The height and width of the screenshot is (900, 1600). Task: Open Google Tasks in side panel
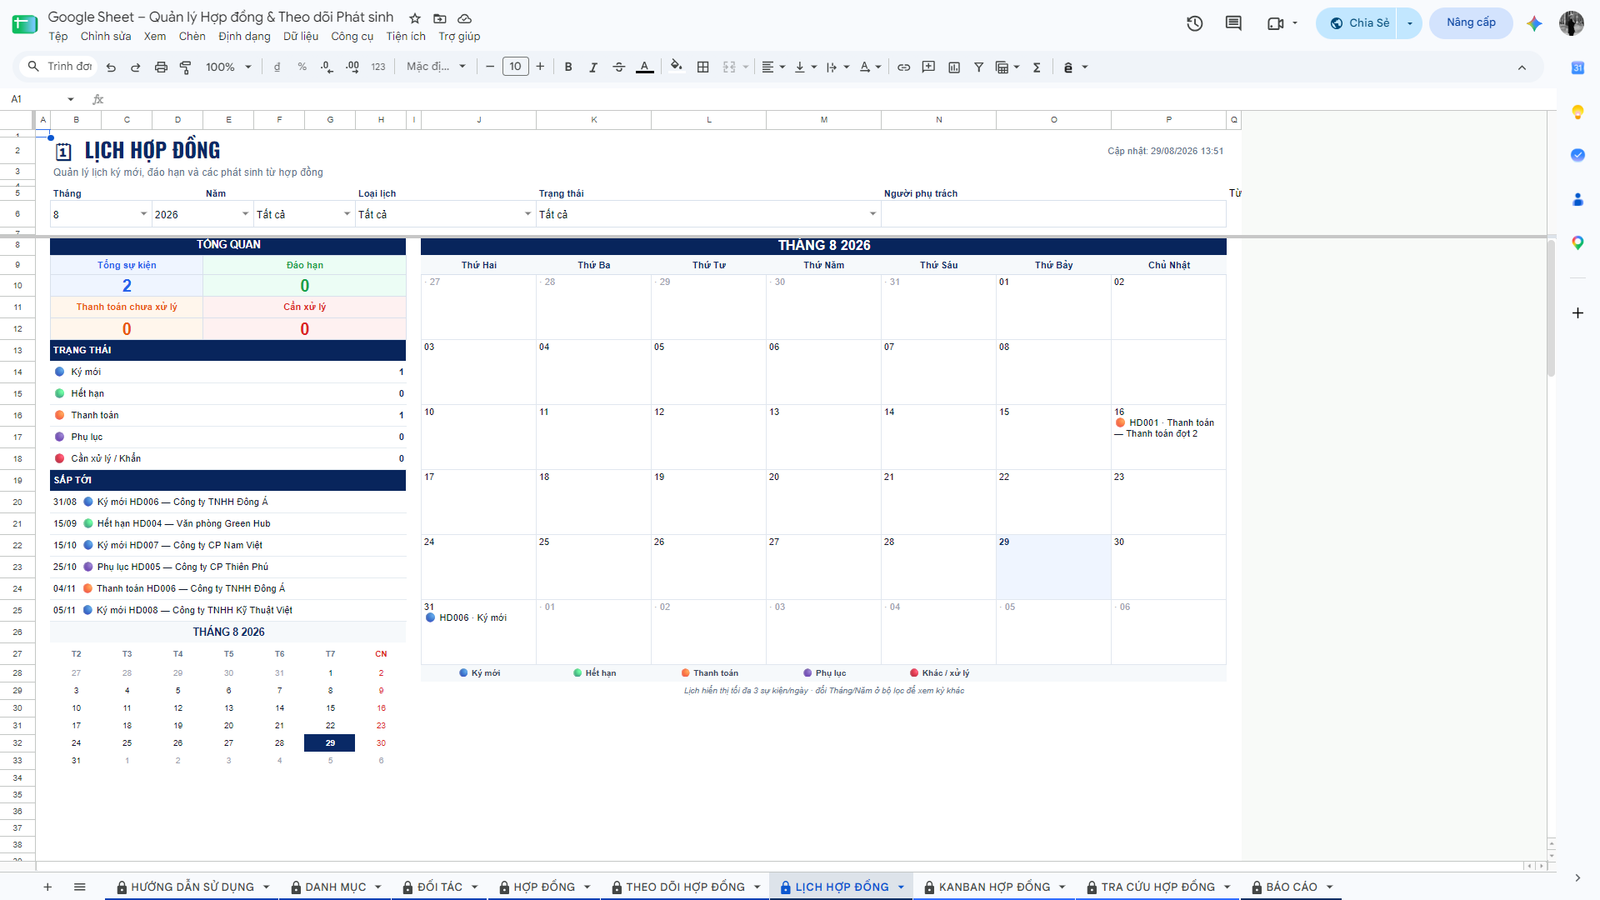click(1578, 155)
